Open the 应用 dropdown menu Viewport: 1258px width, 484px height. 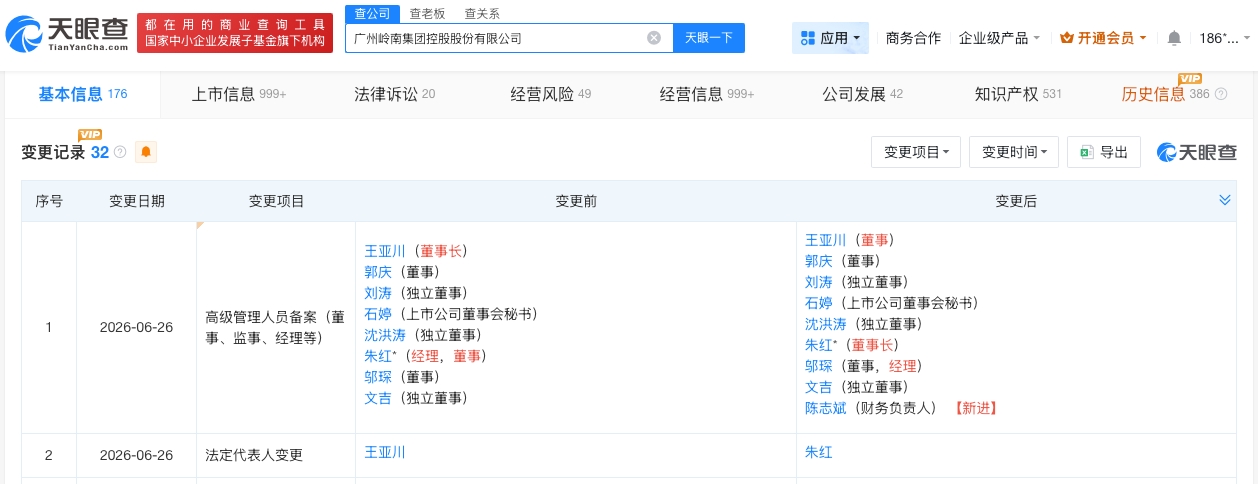[x=830, y=38]
